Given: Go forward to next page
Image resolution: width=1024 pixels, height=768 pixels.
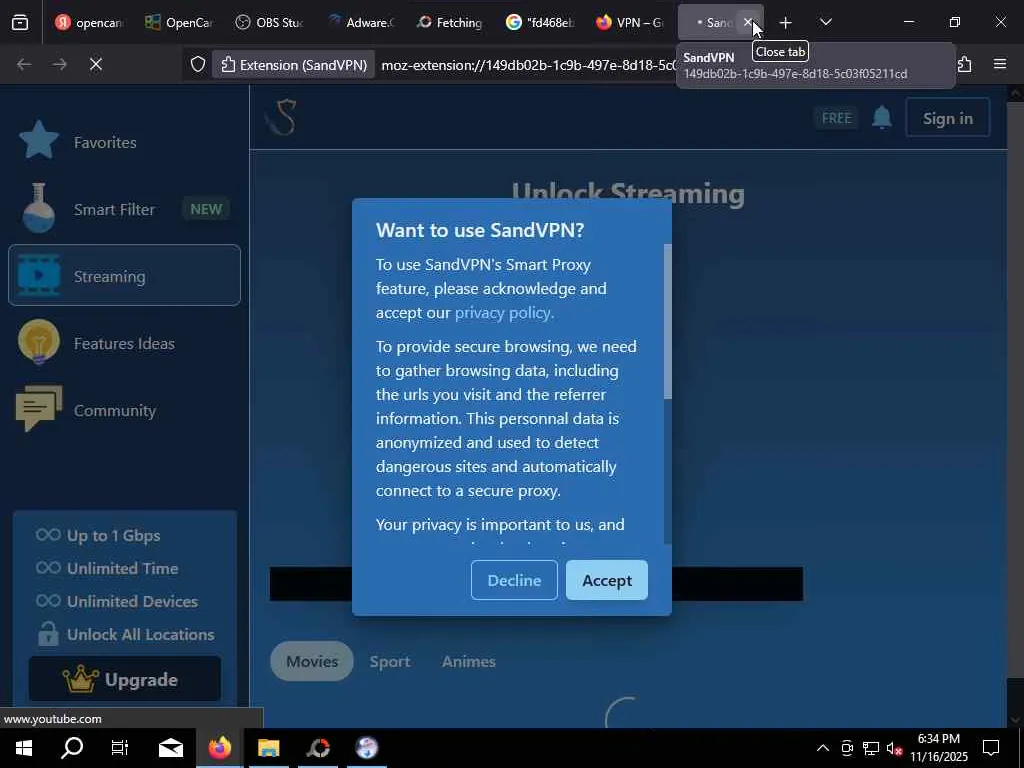Looking at the screenshot, I should (59, 64).
